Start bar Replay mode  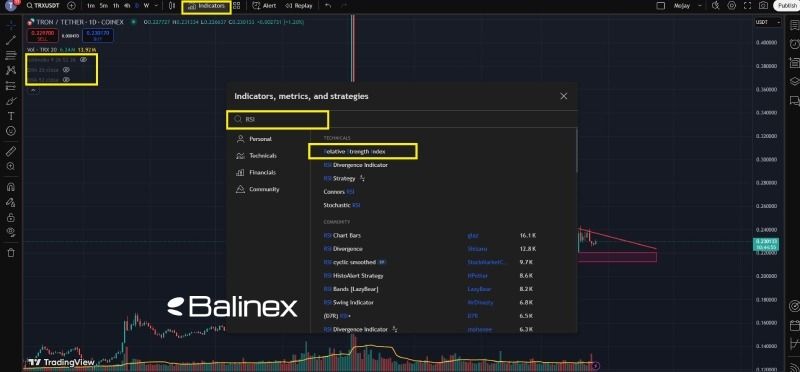pos(299,6)
